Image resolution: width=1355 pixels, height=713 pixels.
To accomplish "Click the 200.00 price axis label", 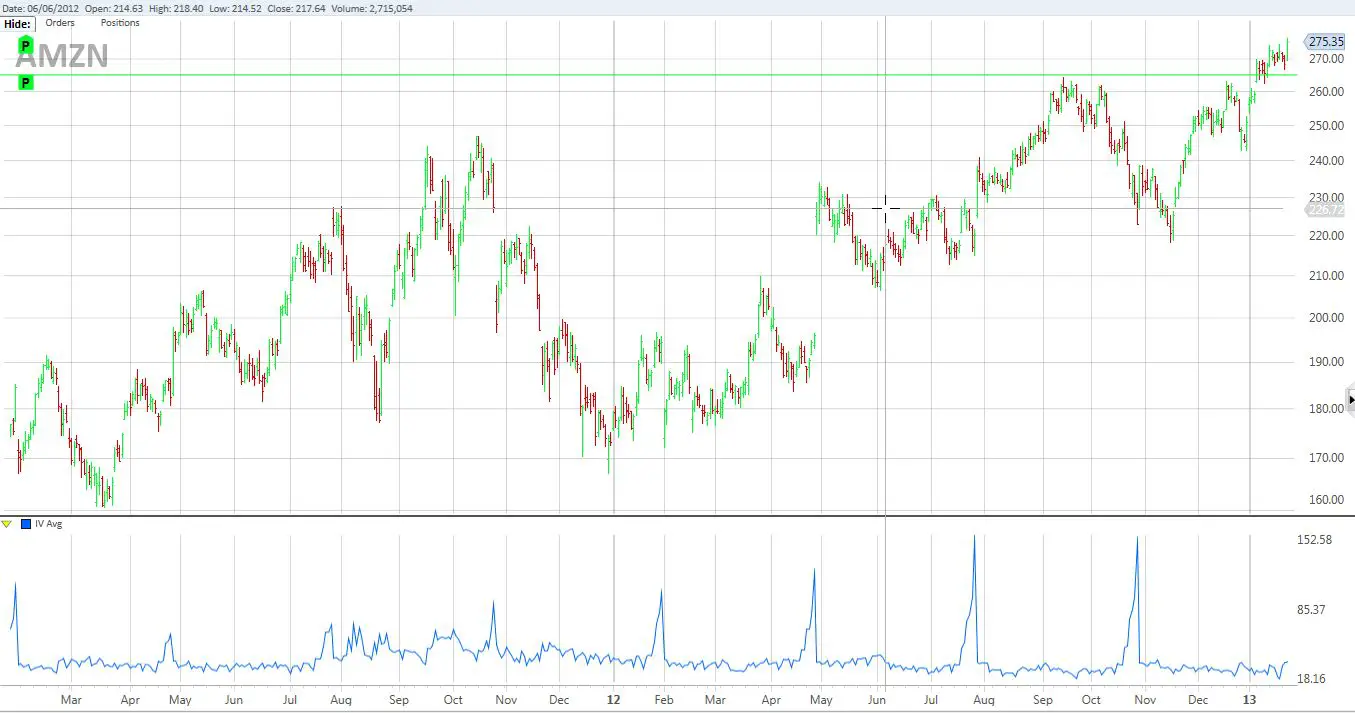I will coord(1327,318).
